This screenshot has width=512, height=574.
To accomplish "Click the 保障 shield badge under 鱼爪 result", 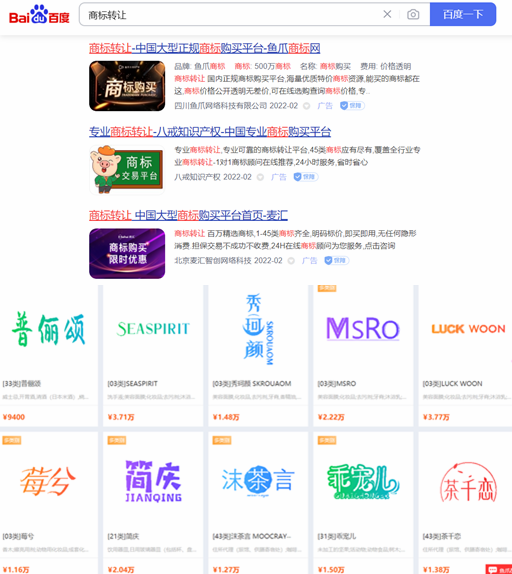I will pyautogui.click(x=352, y=106).
